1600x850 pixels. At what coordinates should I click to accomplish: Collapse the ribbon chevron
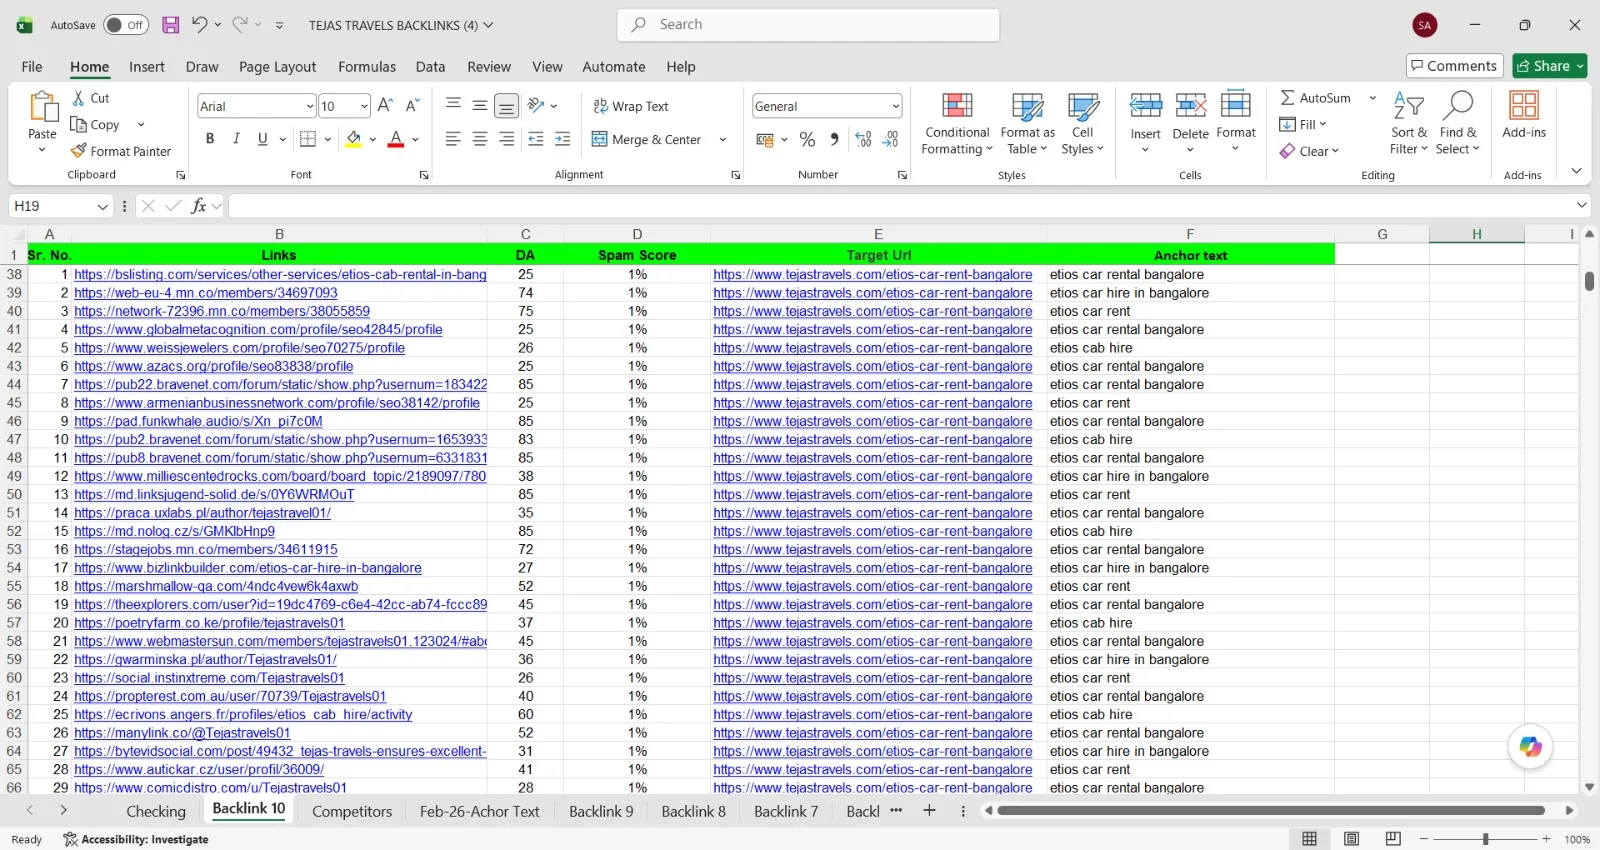[1576, 171]
